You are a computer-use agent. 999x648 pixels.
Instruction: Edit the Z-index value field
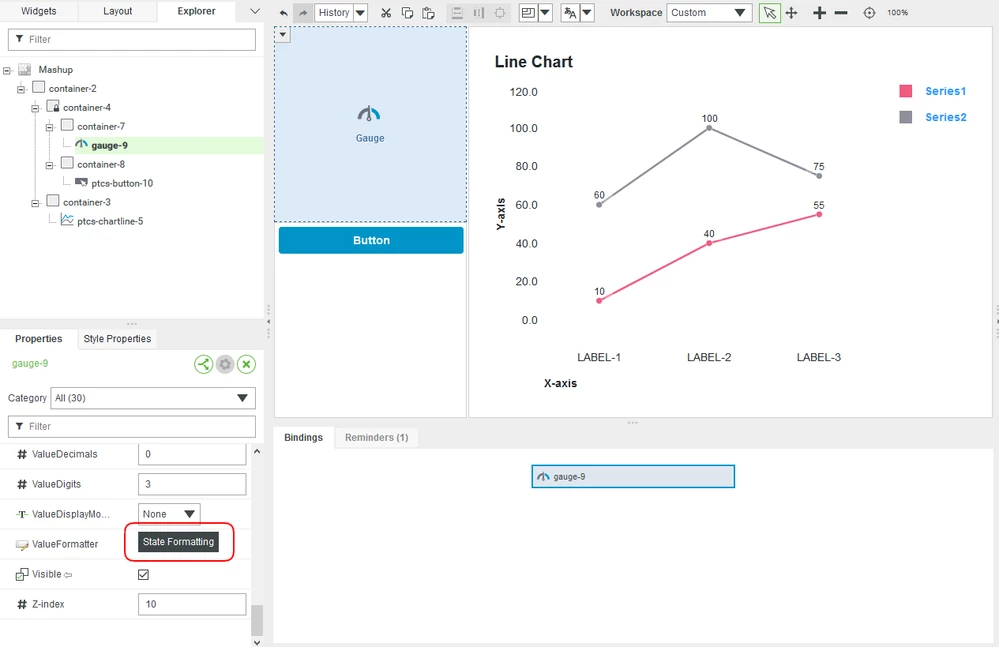click(192, 604)
